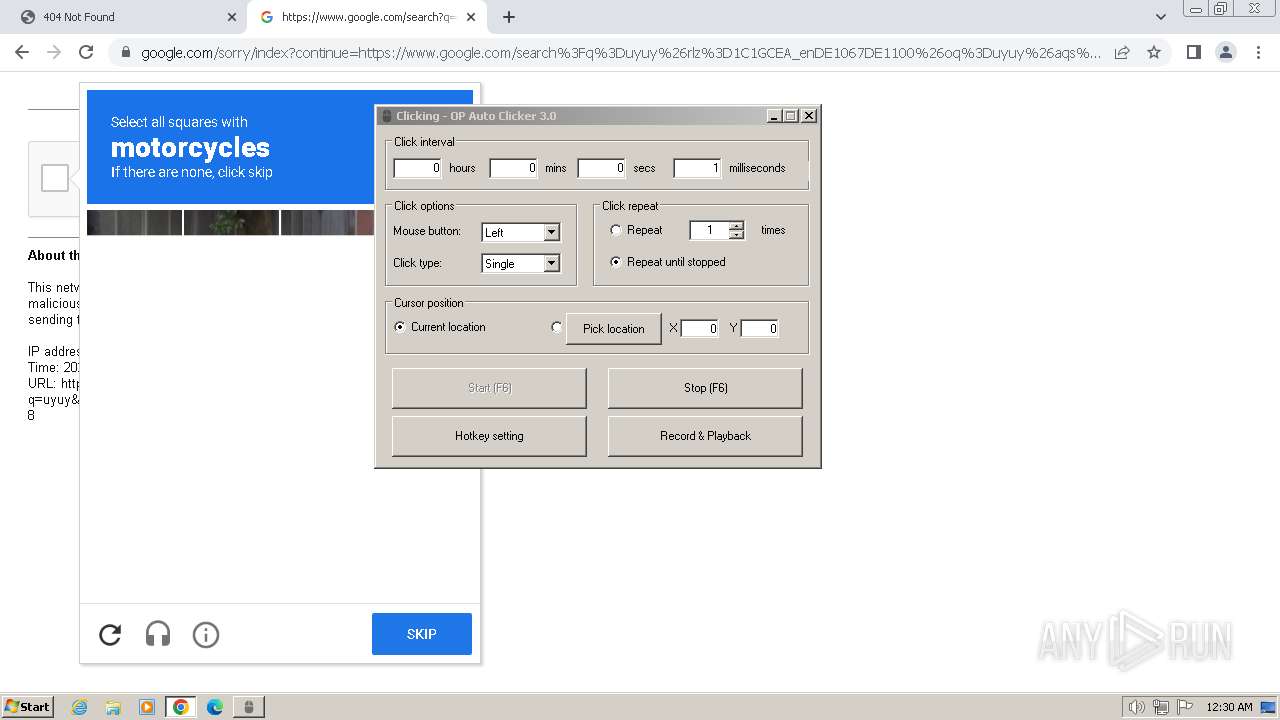Screen dimensions: 1280x720
Task: Click the Pick location button
Action: [x=614, y=328]
